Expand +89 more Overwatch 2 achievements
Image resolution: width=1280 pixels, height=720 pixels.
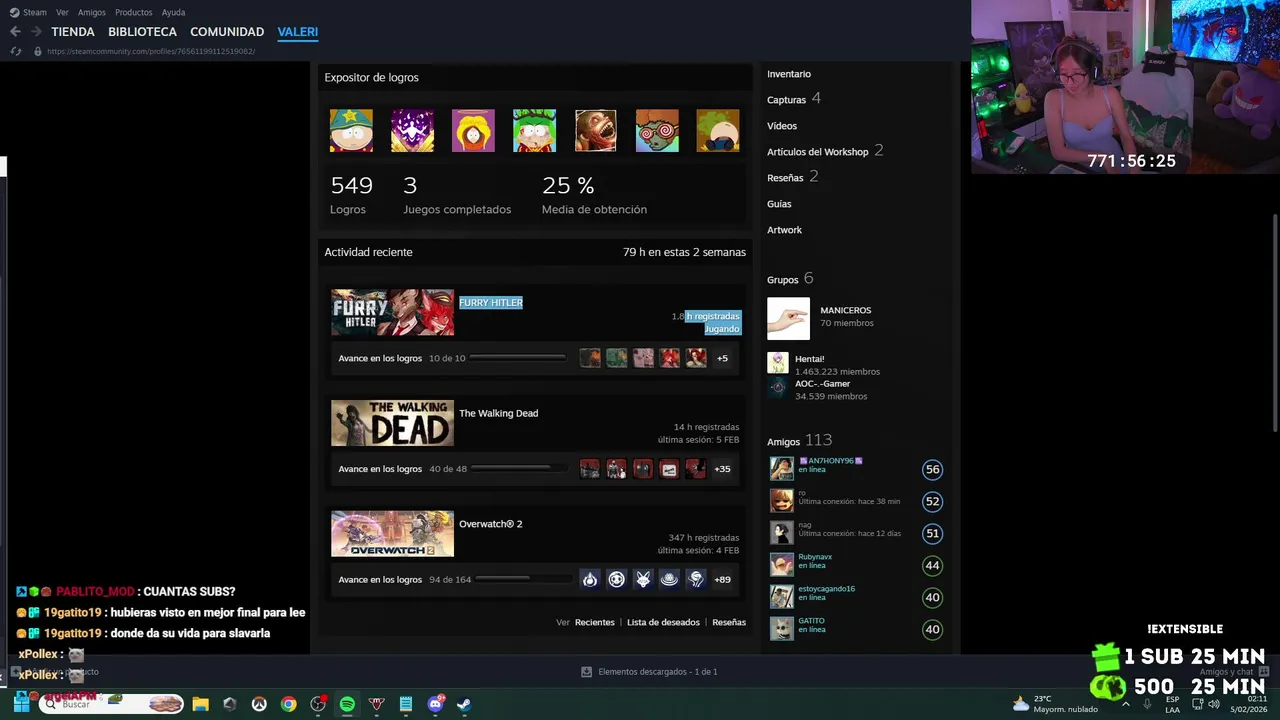[x=722, y=580]
